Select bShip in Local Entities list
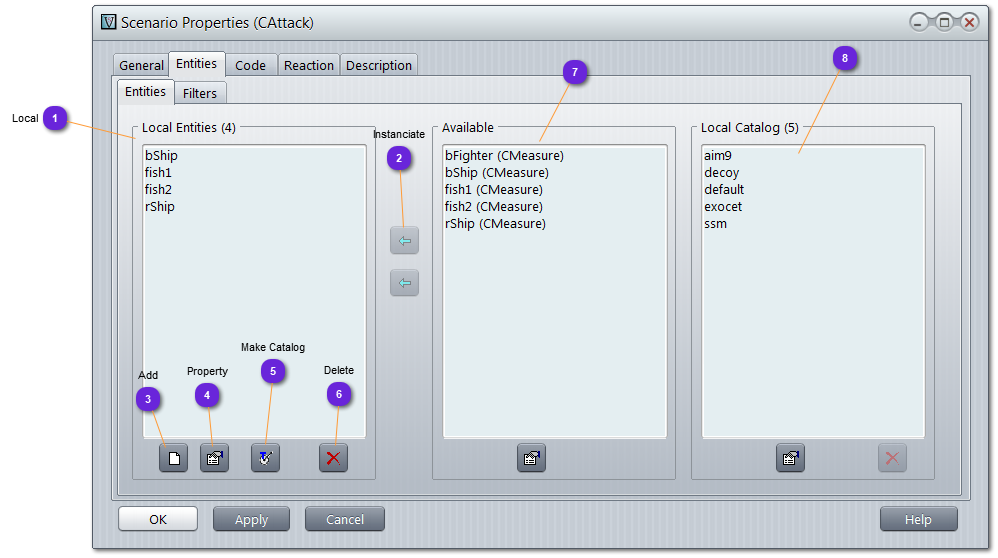998x558 pixels. (161, 156)
